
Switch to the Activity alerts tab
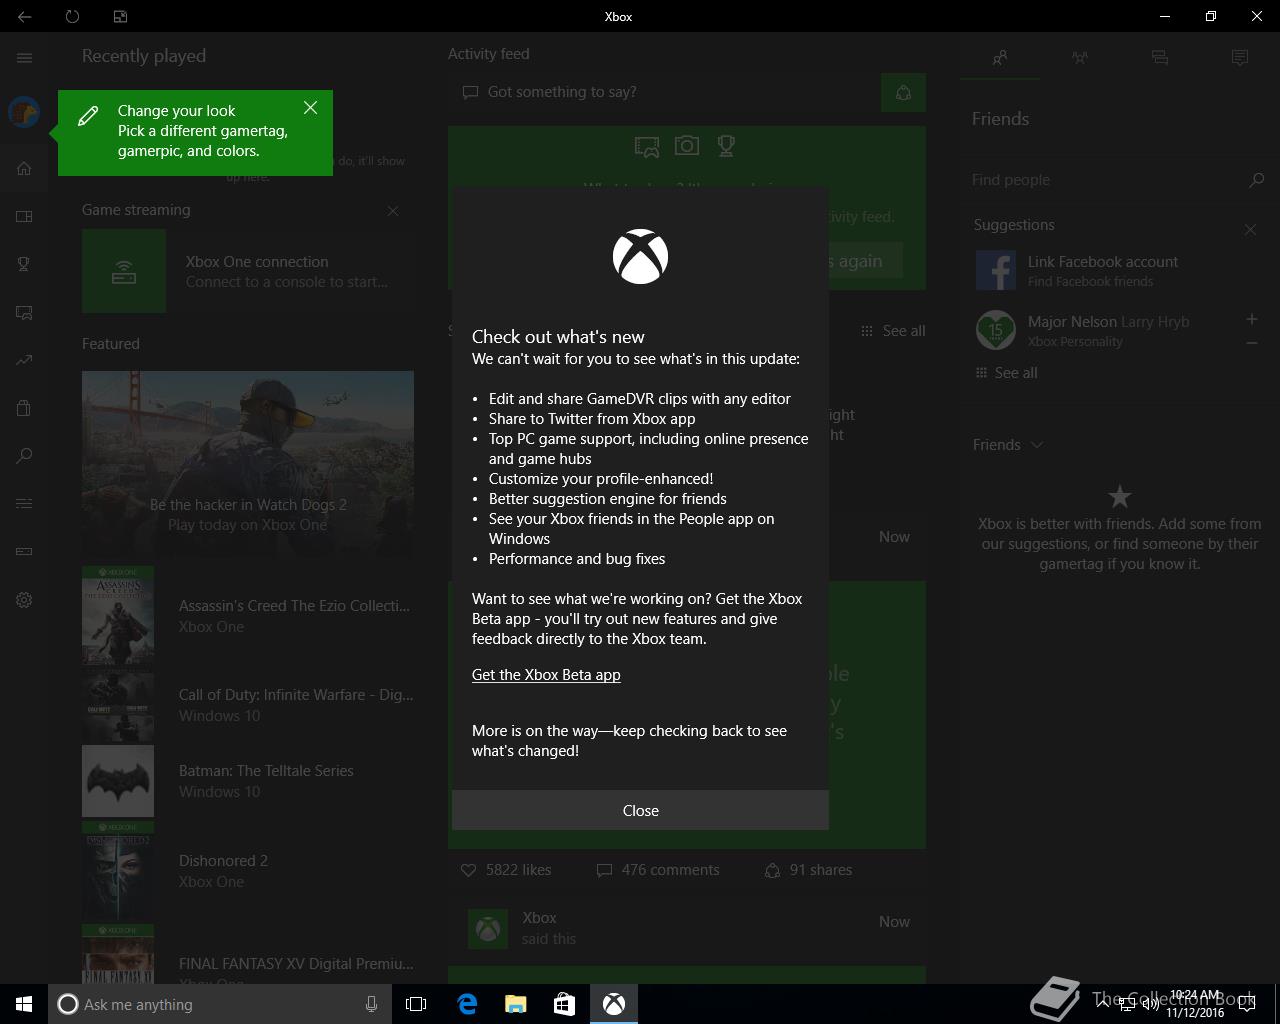(x=1240, y=58)
